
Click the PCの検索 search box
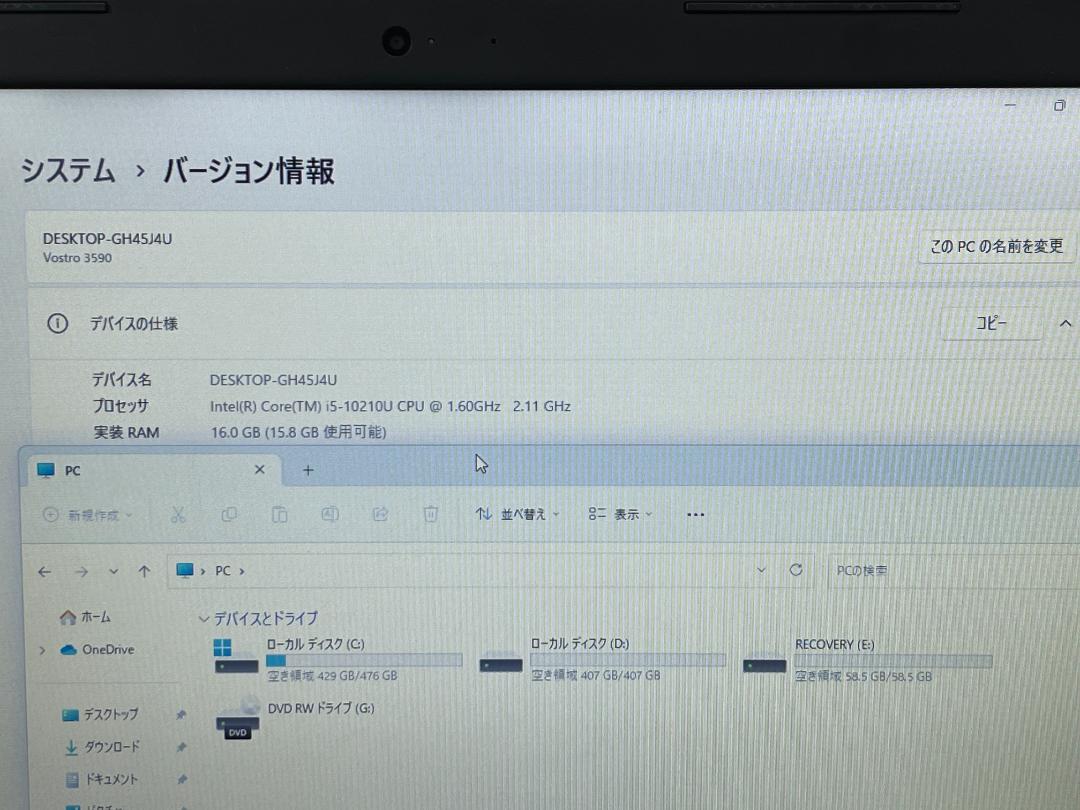(954, 571)
